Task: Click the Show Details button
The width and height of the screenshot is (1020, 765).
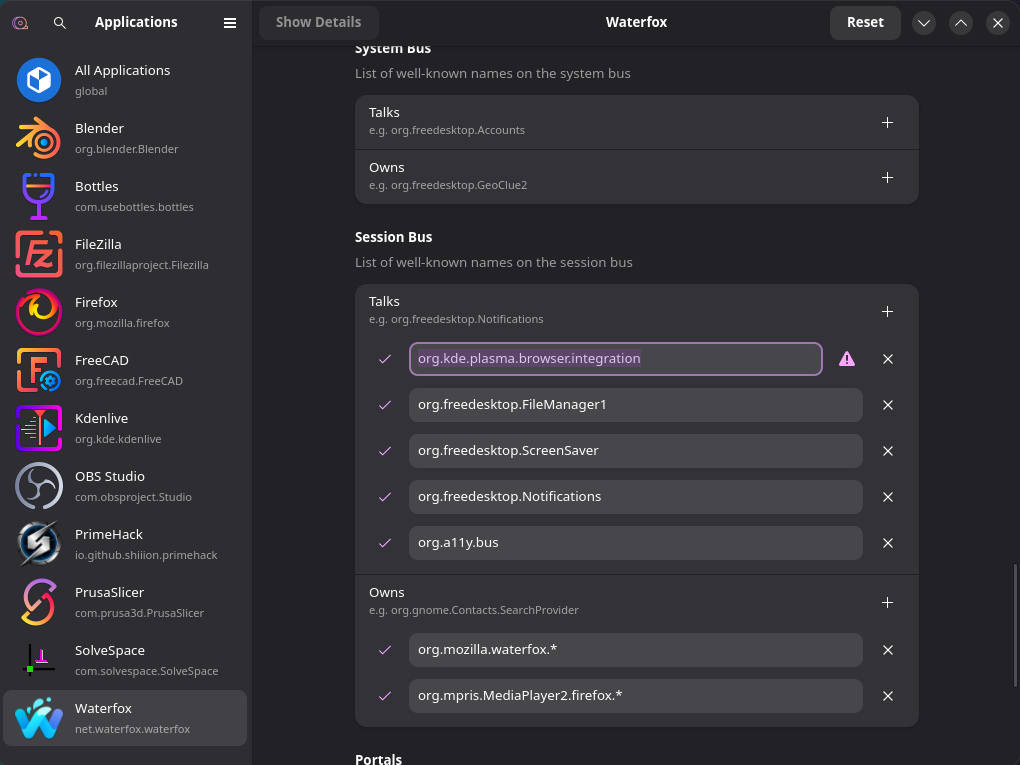Action: pos(319,23)
